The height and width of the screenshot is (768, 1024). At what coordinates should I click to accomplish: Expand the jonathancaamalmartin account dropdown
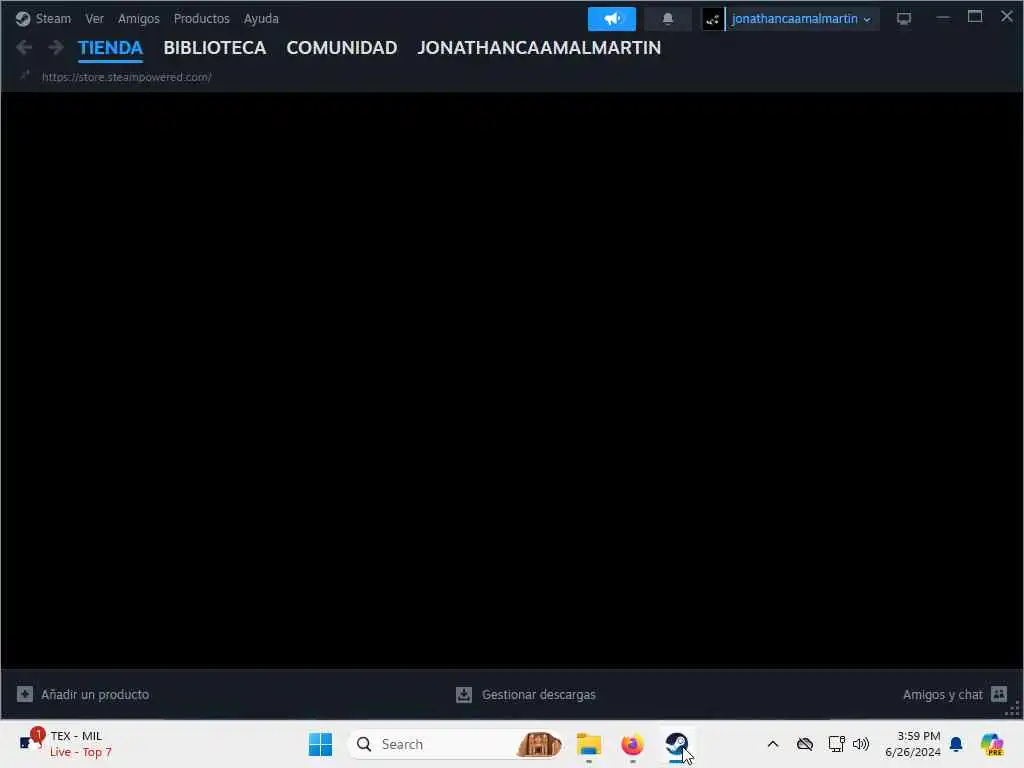pos(801,19)
